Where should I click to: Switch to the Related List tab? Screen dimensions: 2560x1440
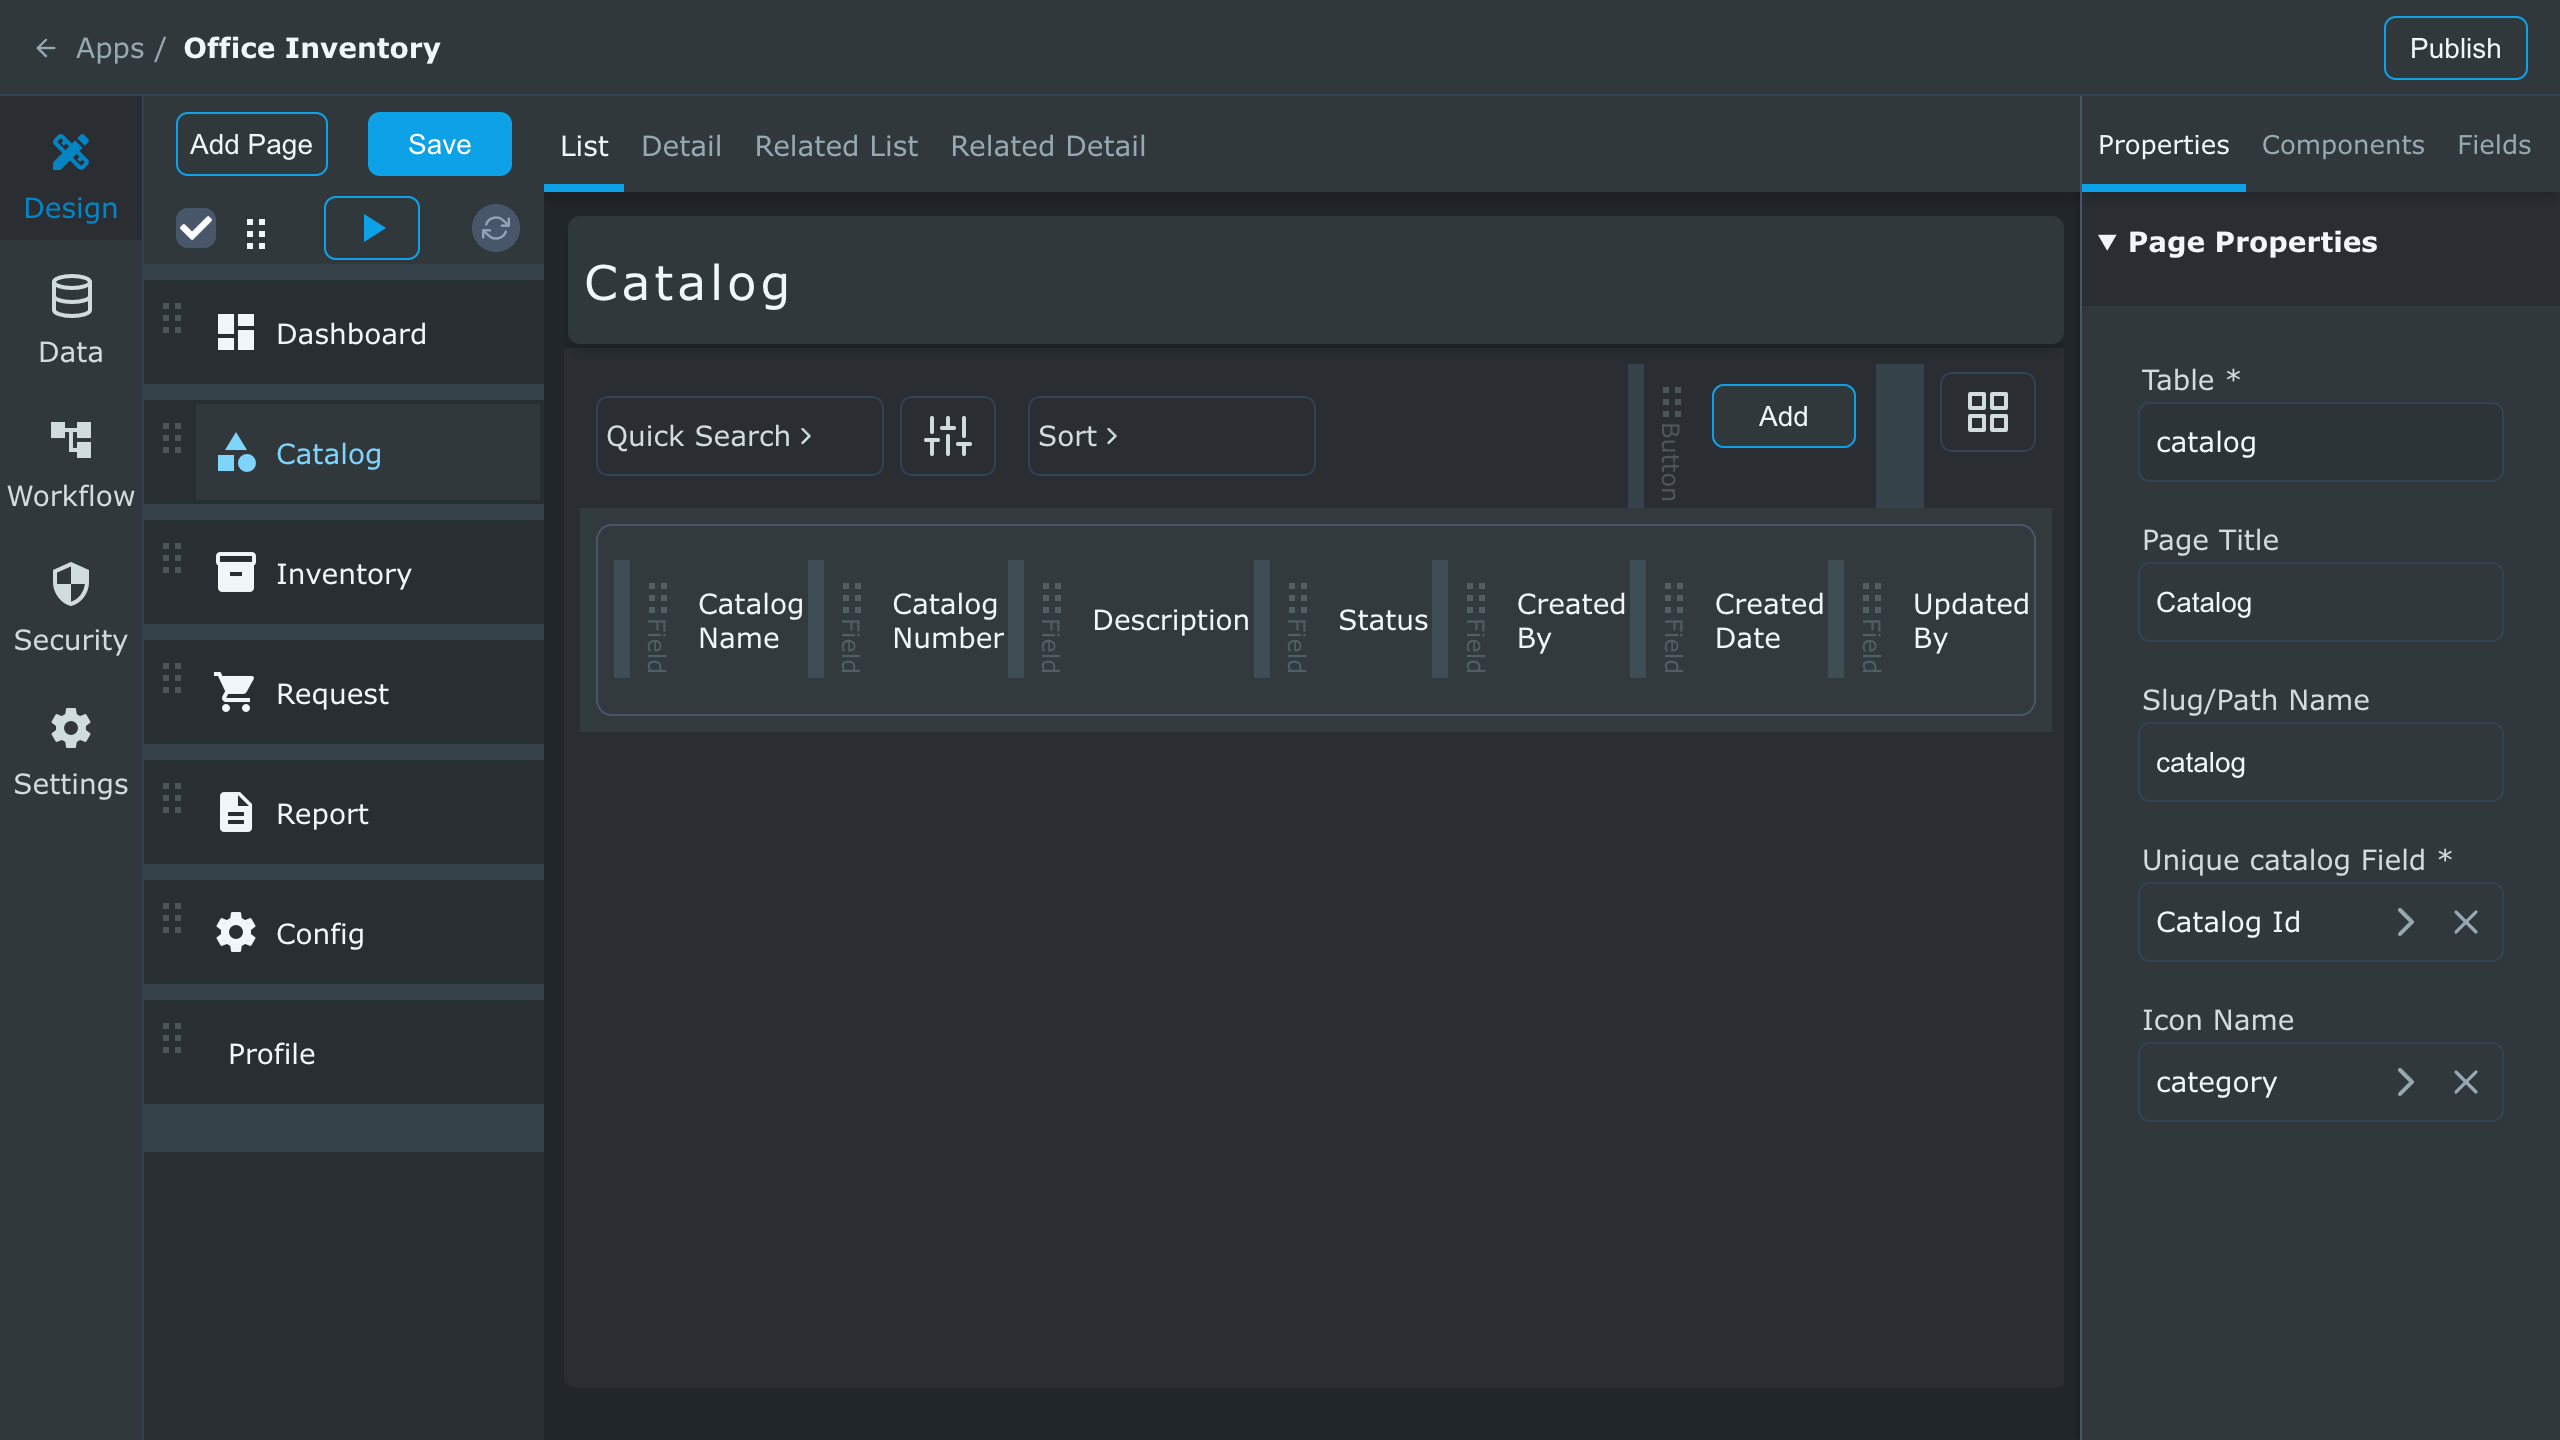[835, 146]
